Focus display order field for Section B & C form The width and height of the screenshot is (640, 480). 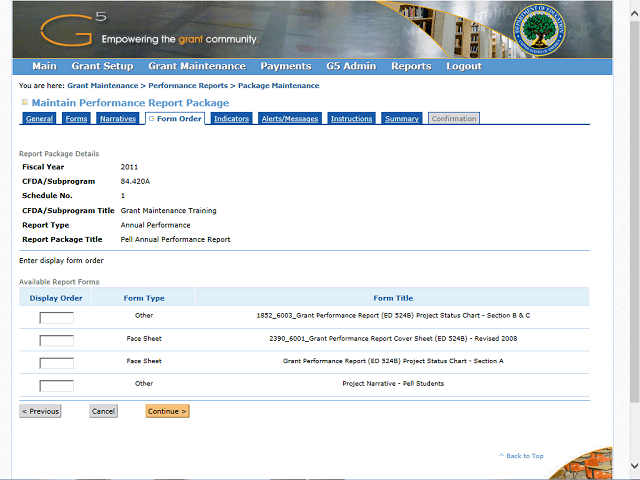tap(56, 318)
